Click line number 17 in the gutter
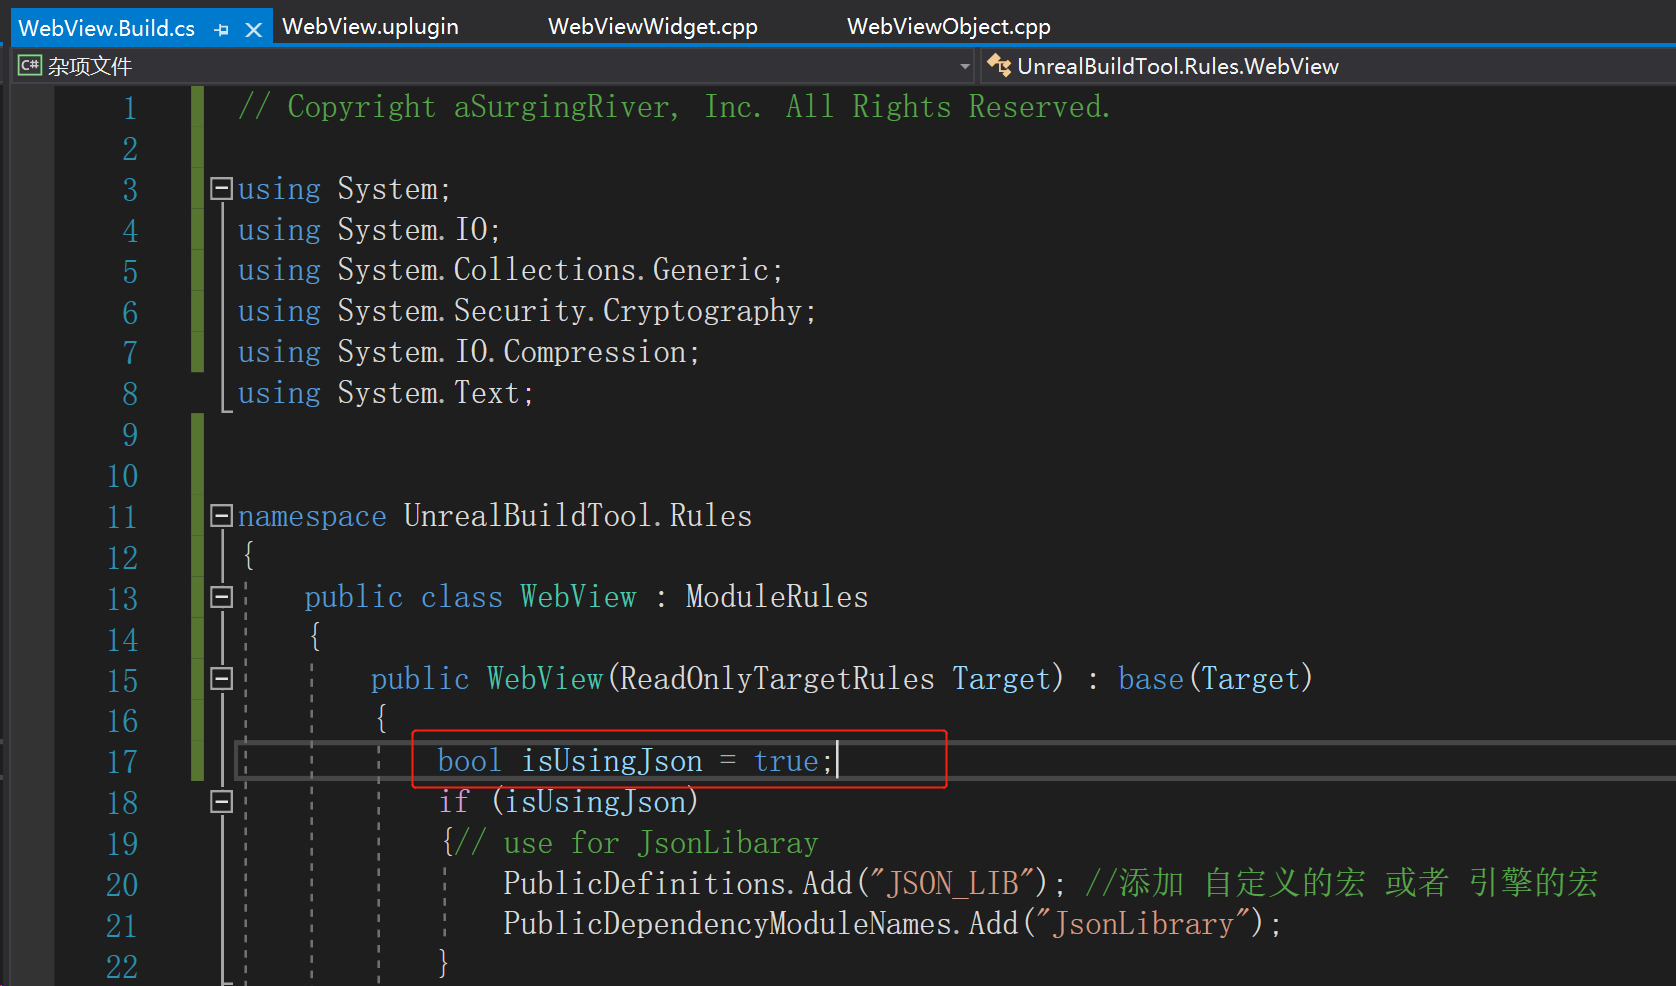 (x=122, y=762)
